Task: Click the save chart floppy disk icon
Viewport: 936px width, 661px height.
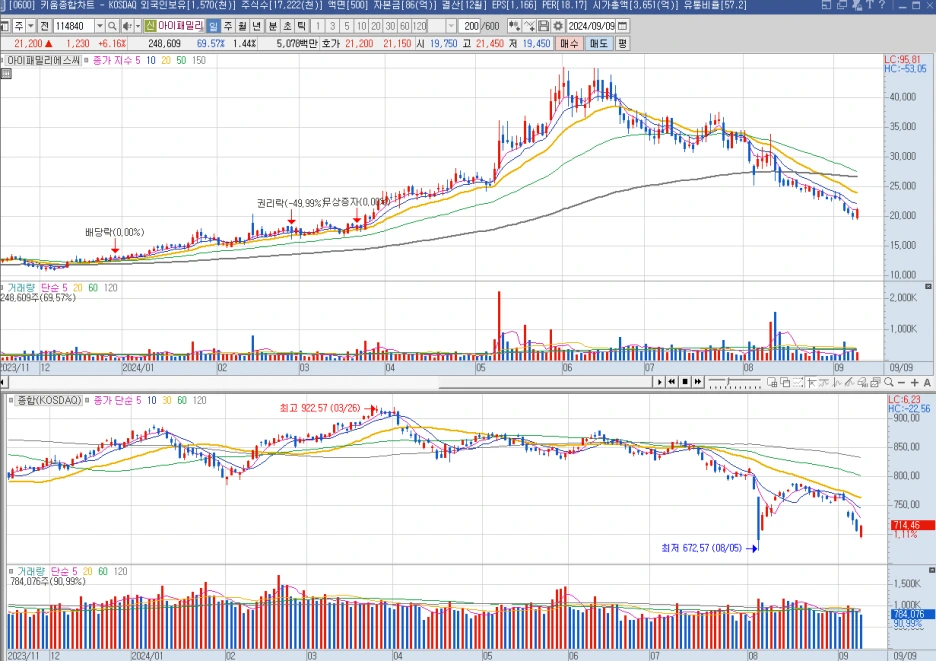Action: point(543,26)
